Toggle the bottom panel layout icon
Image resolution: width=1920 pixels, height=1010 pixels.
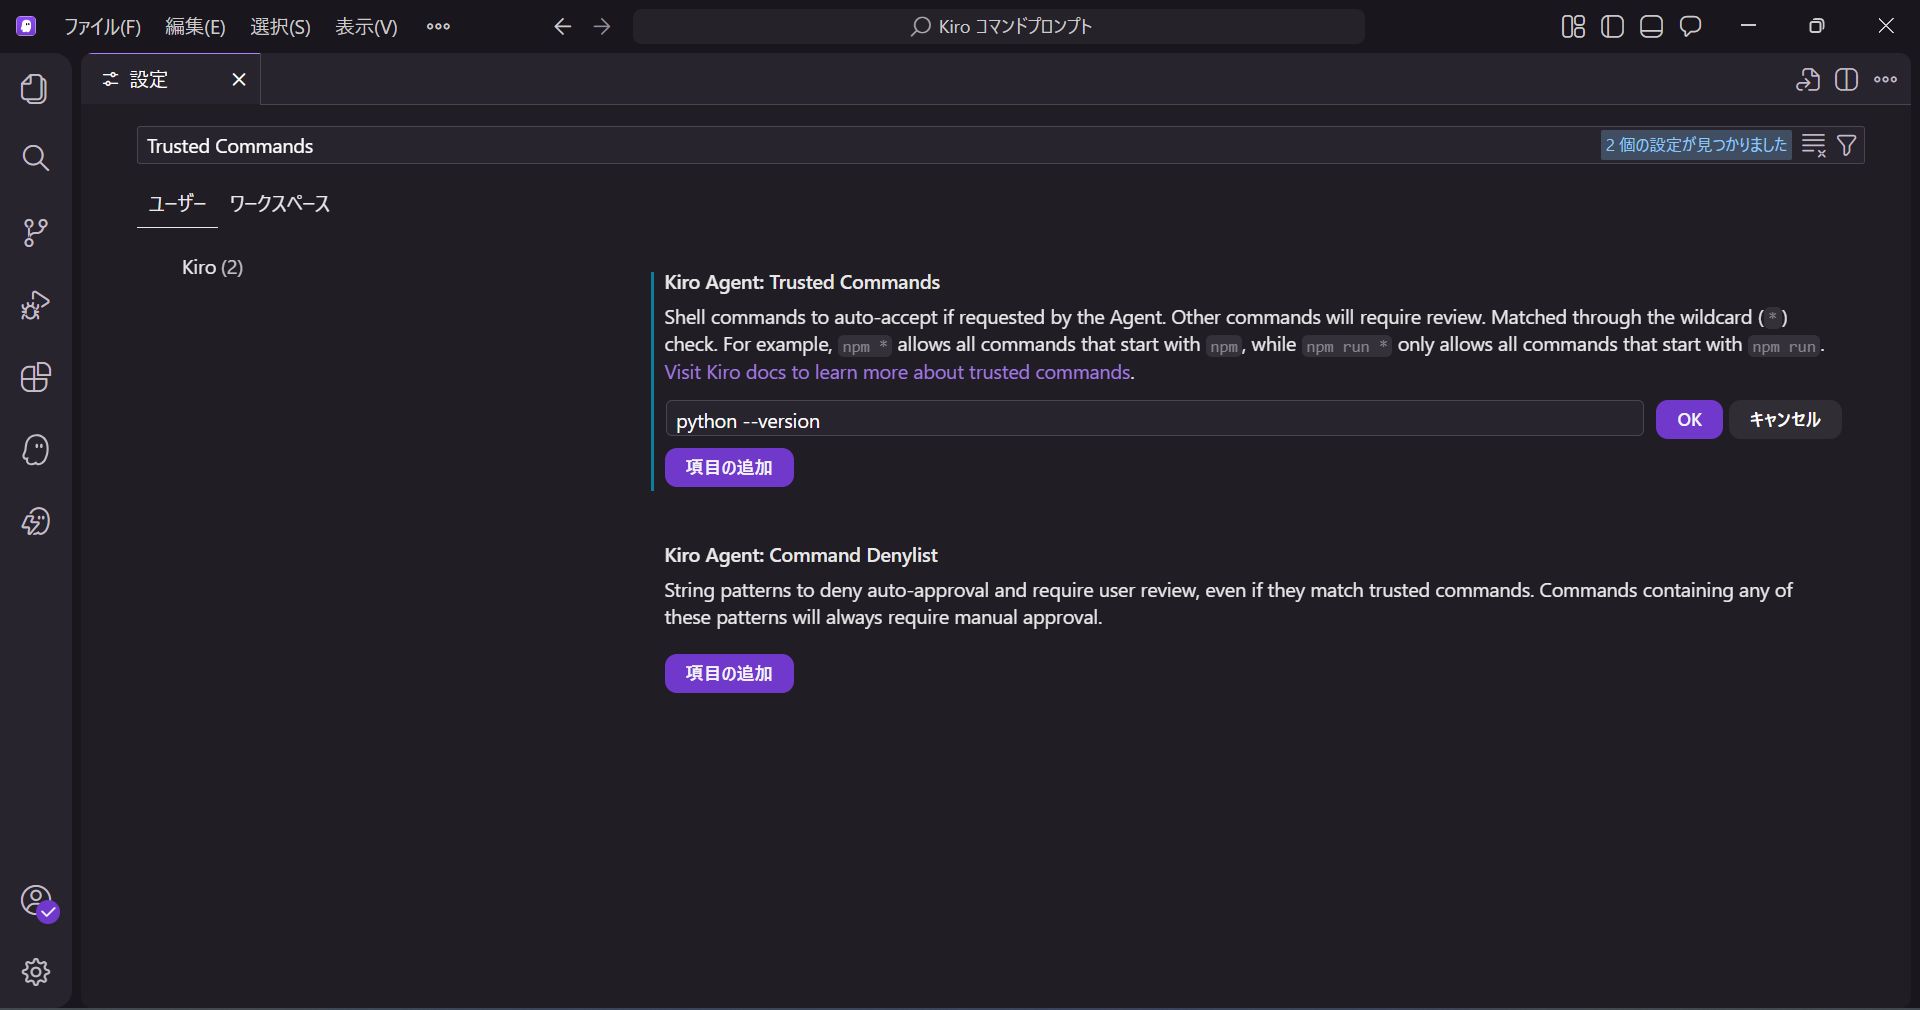tap(1651, 27)
